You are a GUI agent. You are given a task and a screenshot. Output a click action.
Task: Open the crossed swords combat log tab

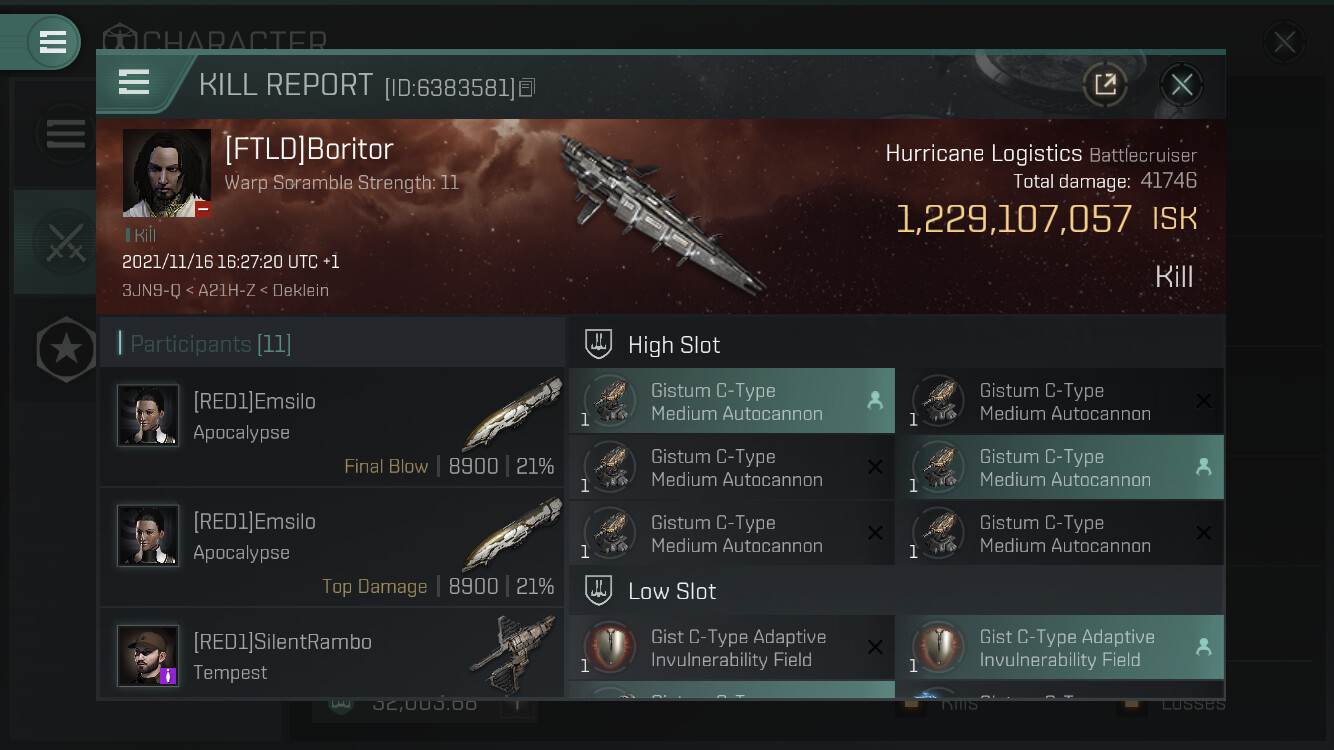[66, 242]
